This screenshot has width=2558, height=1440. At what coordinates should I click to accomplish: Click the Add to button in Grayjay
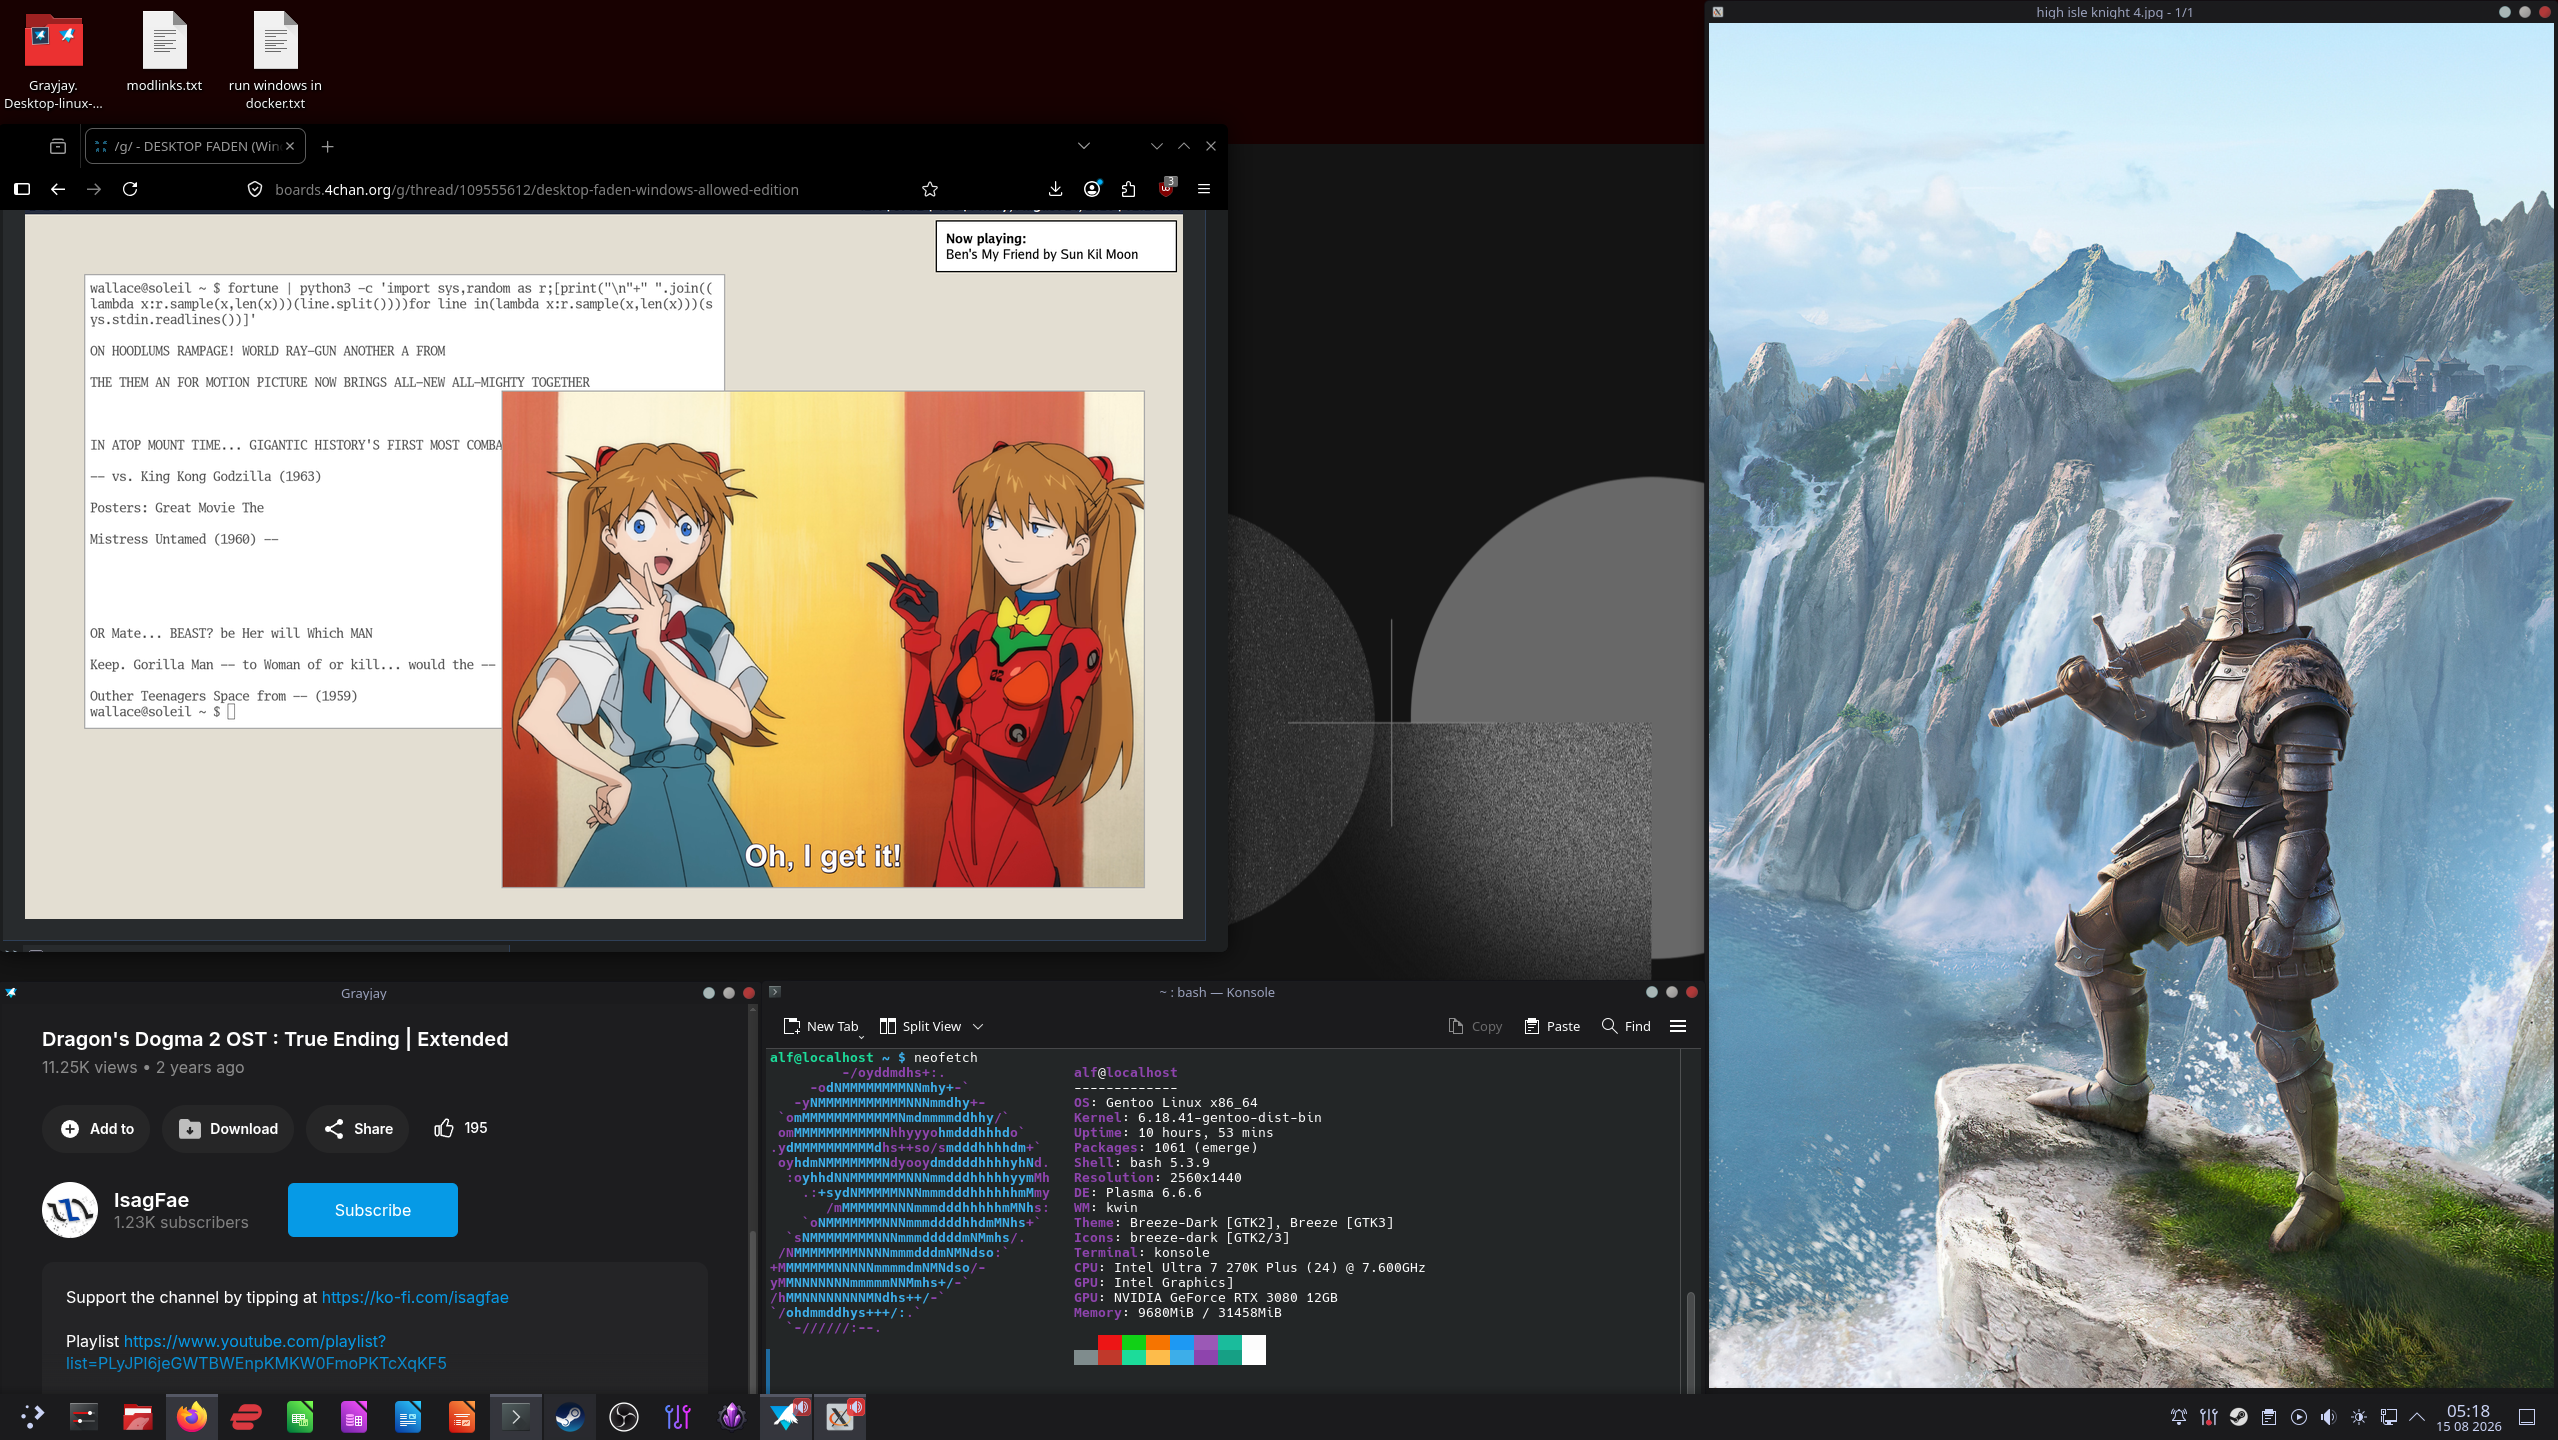96,1129
